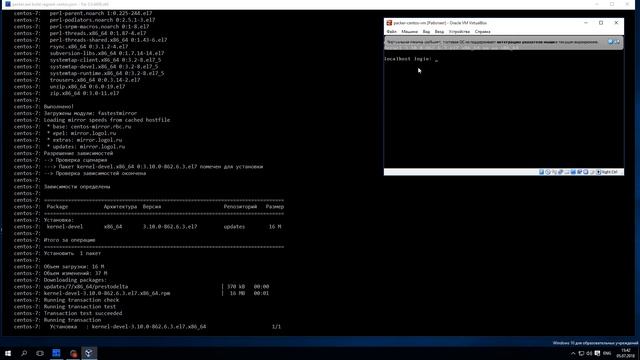Click inside the VM console at localhost login prompt

click(x=411, y=59)
